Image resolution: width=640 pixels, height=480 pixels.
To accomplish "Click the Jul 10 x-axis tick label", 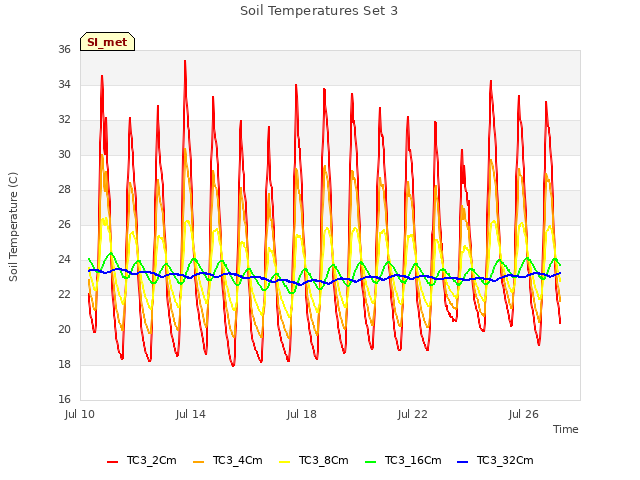I will pos(80,414).
